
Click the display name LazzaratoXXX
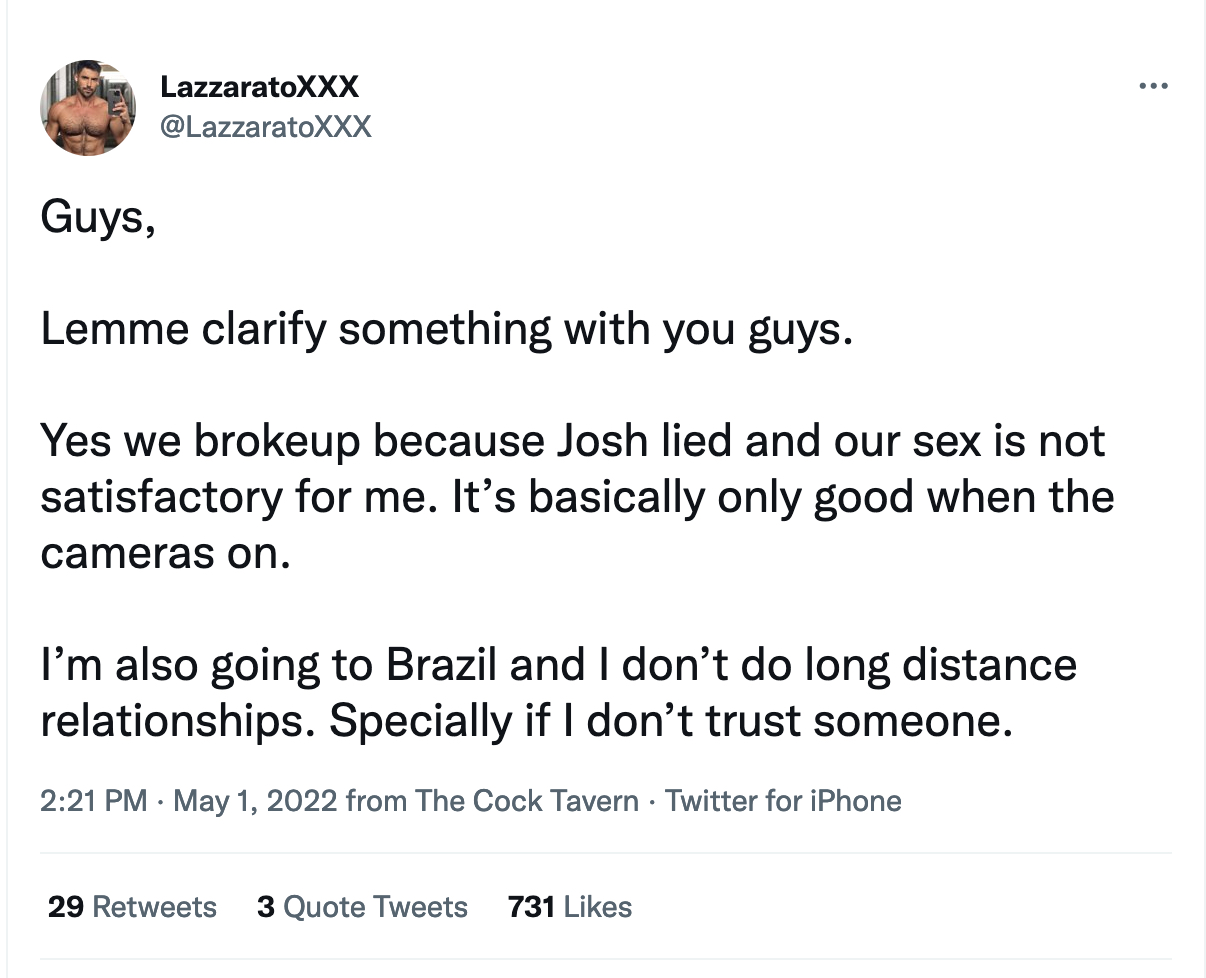pyautogui.click(x=259, y=86)
